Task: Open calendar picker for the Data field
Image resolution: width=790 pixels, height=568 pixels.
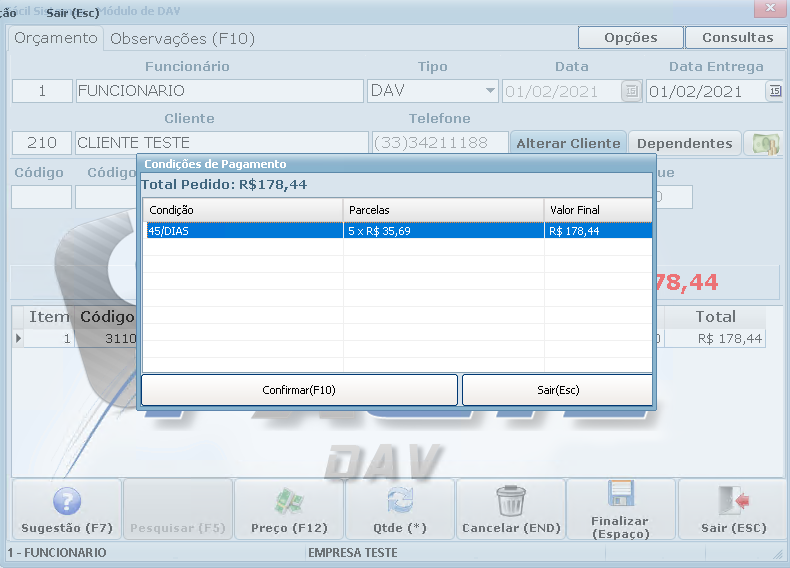Action: coord(630,91)
